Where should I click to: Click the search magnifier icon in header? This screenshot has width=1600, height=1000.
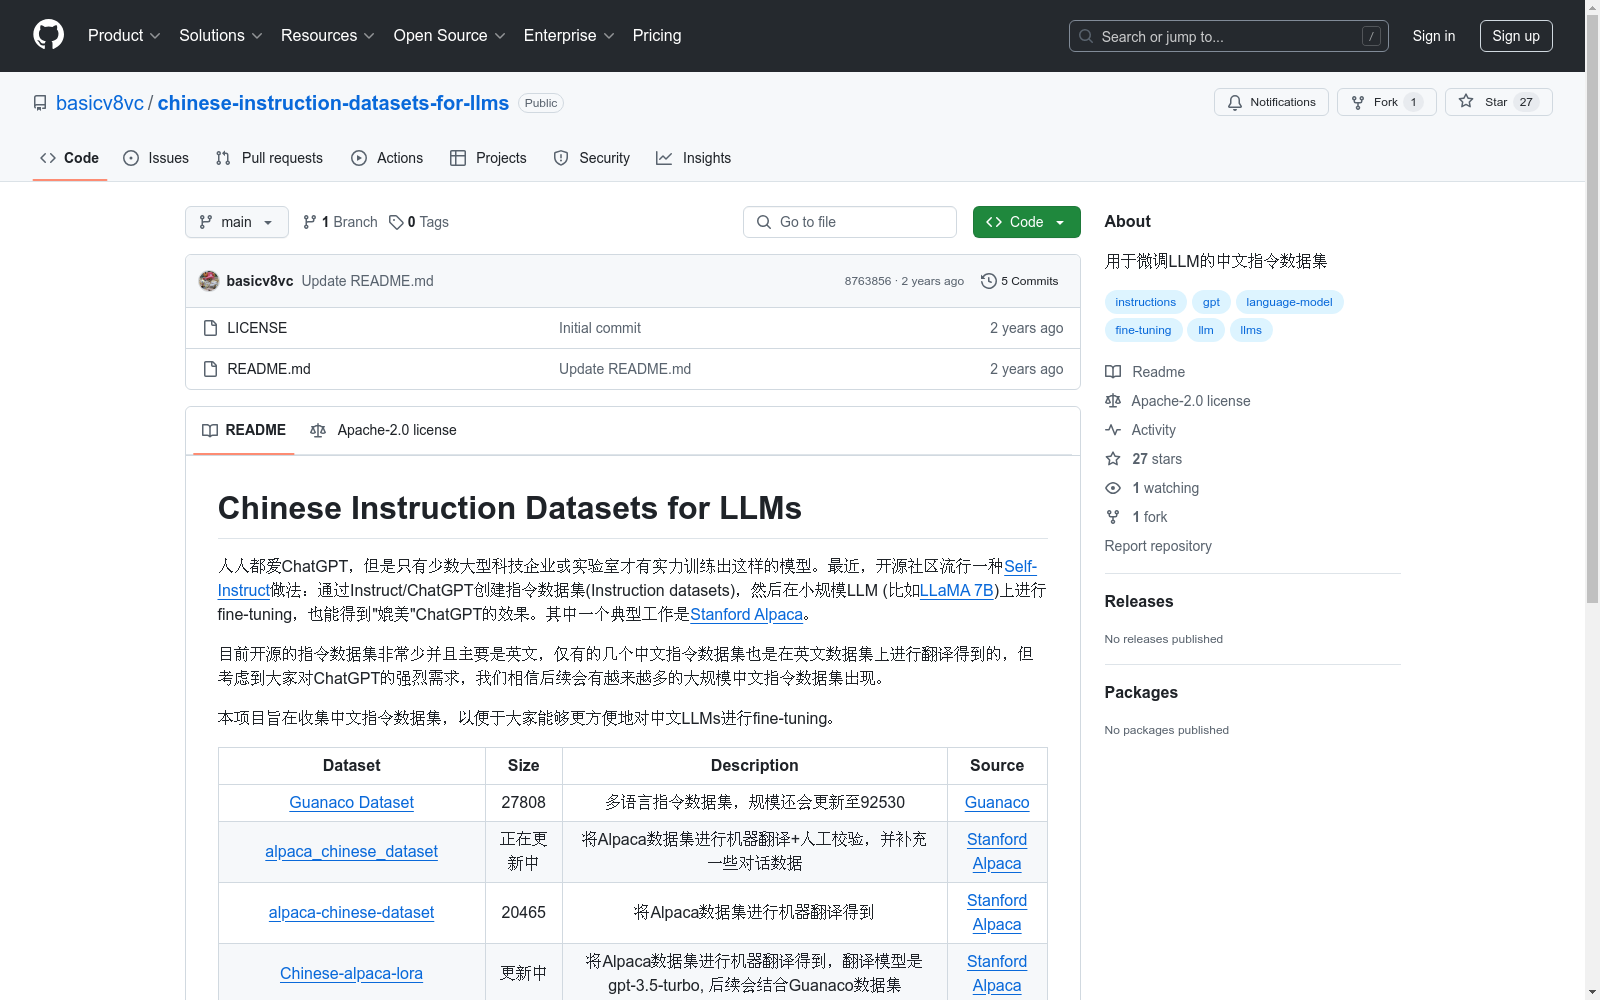(1086, 36)
